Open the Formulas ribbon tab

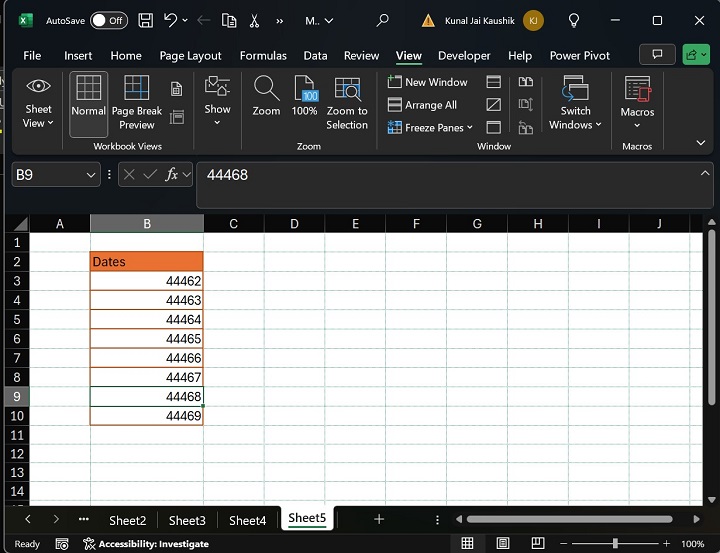263,56
